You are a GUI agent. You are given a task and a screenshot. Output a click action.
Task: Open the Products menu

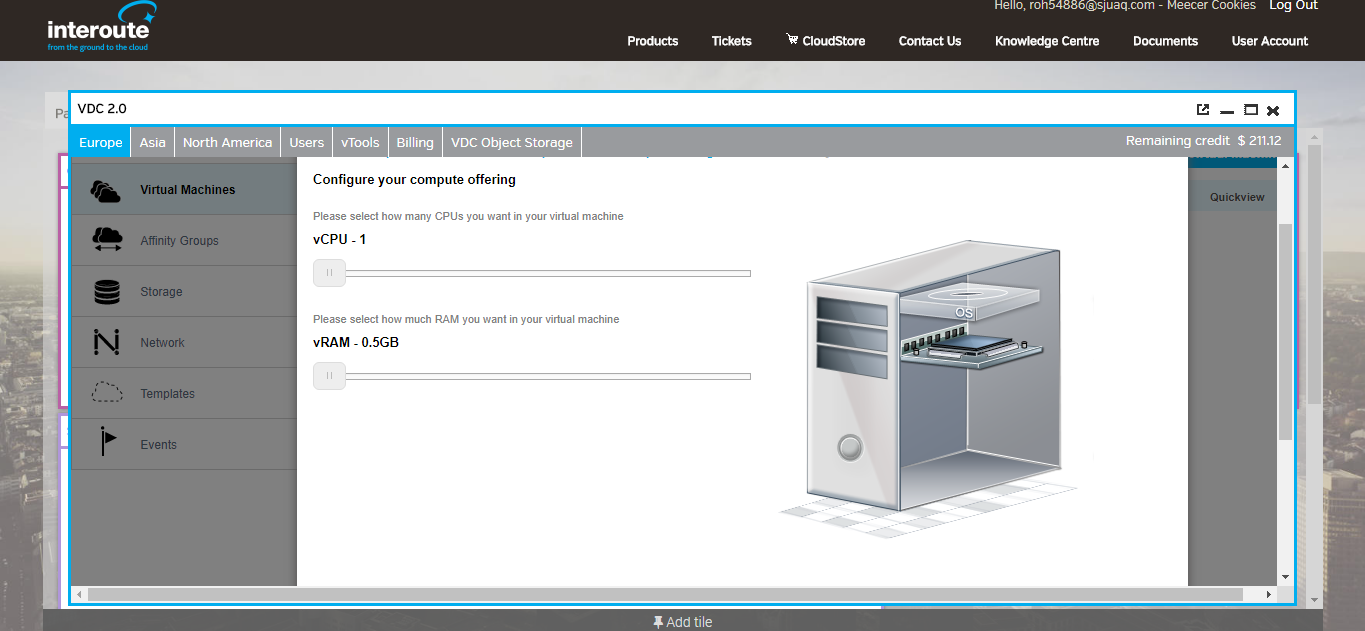[x=653, y=41]
